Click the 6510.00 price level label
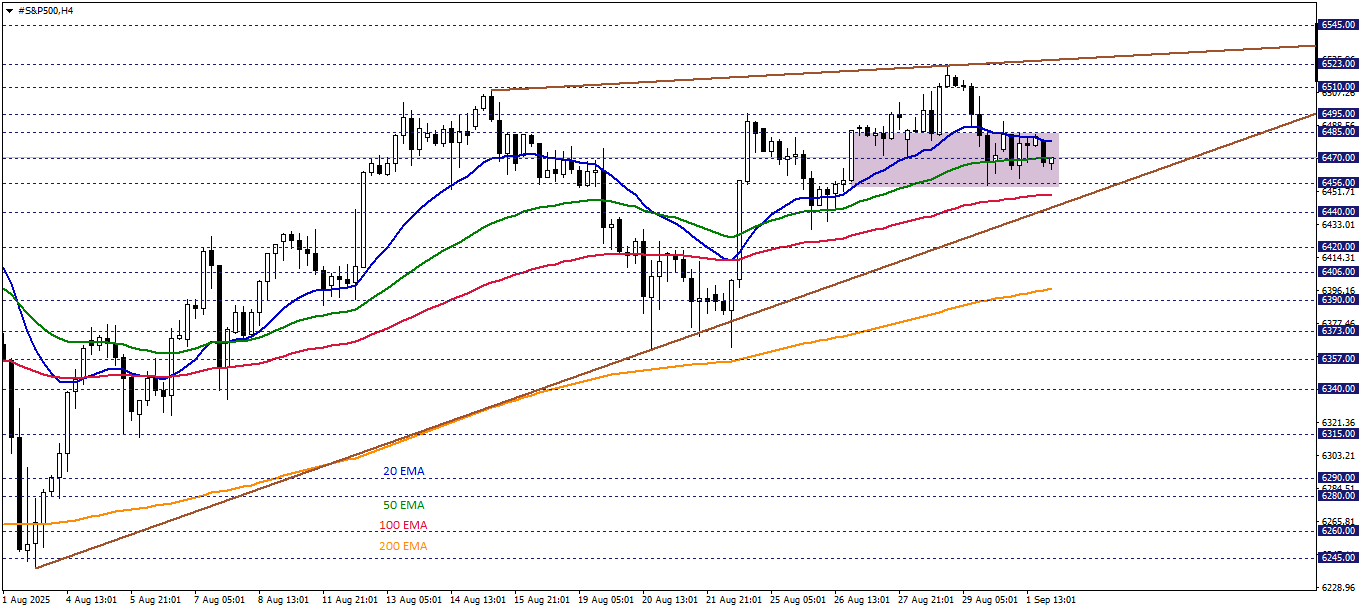The height and width of the screenshot is (611, 1362). coord(1337,87)
